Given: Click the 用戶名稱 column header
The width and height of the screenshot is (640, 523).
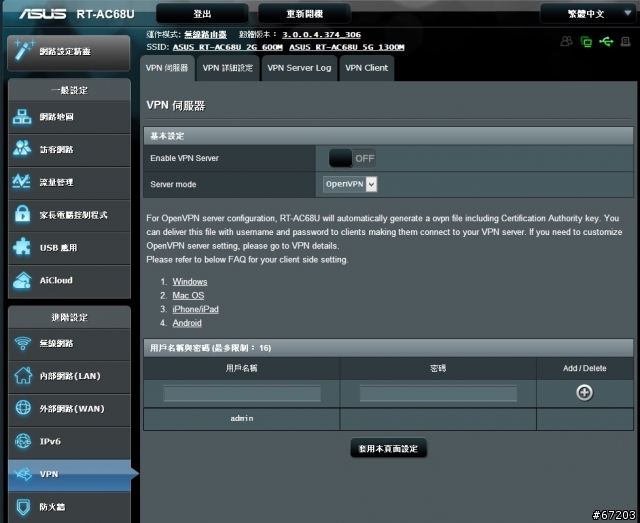Looking at the screenshot, I should pos(242,368).
